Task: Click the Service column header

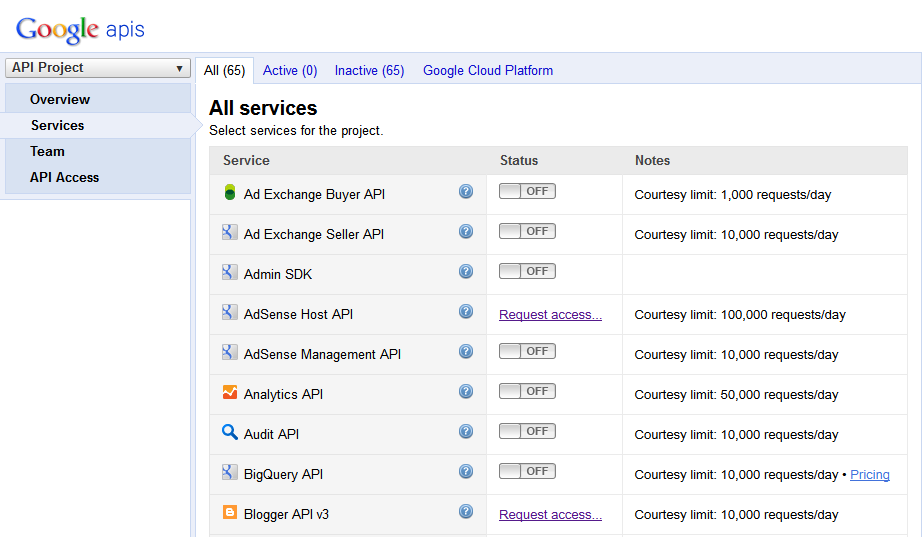Action: pos(246,161)
